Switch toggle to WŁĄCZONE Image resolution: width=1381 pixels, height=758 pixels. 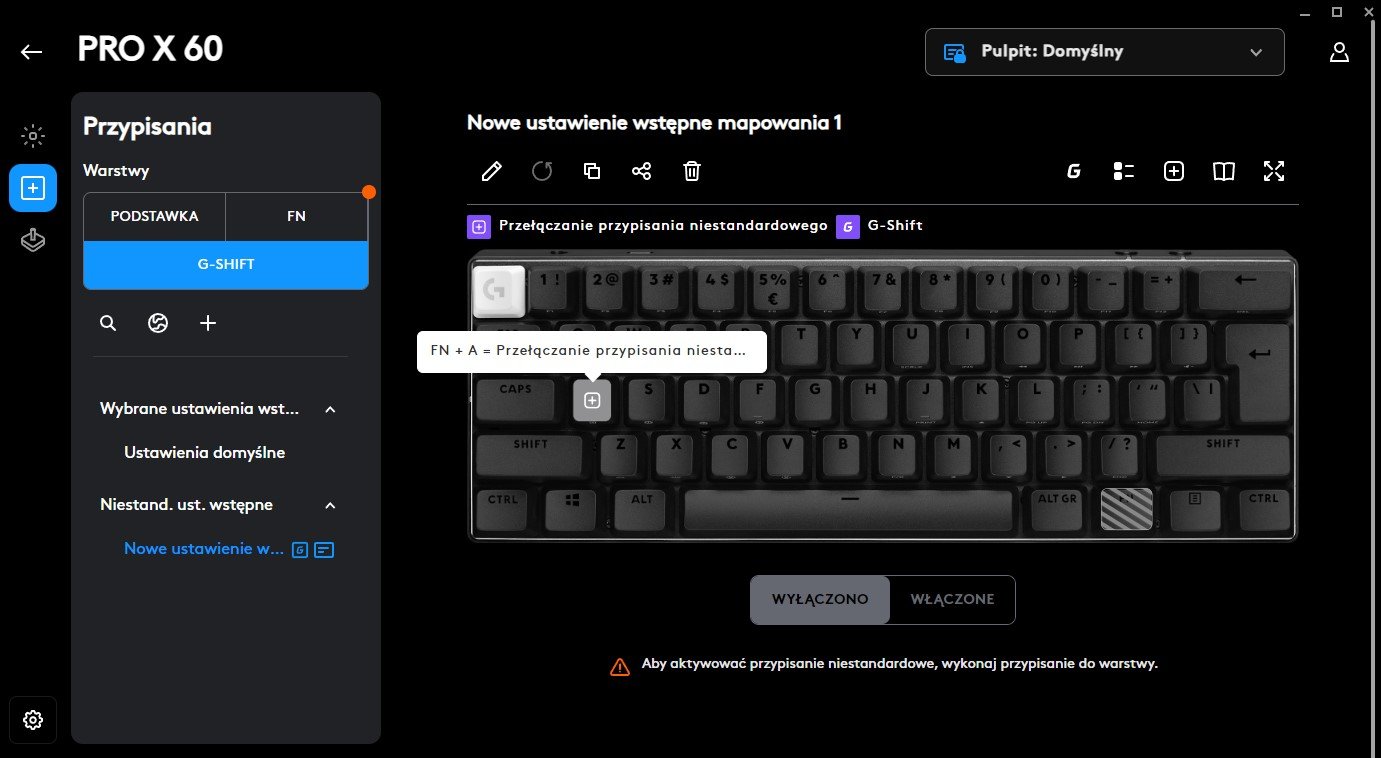[952, 600]
